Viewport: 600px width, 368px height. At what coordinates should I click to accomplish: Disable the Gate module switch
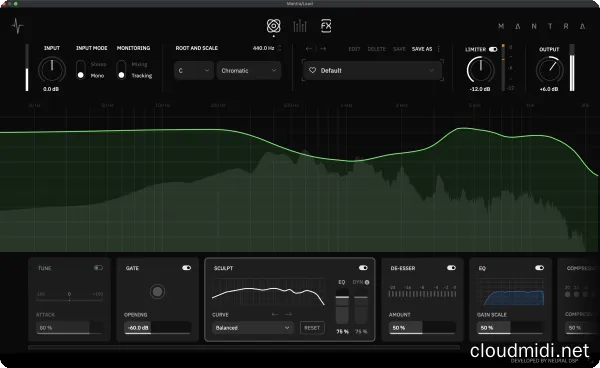click(186, 268)
